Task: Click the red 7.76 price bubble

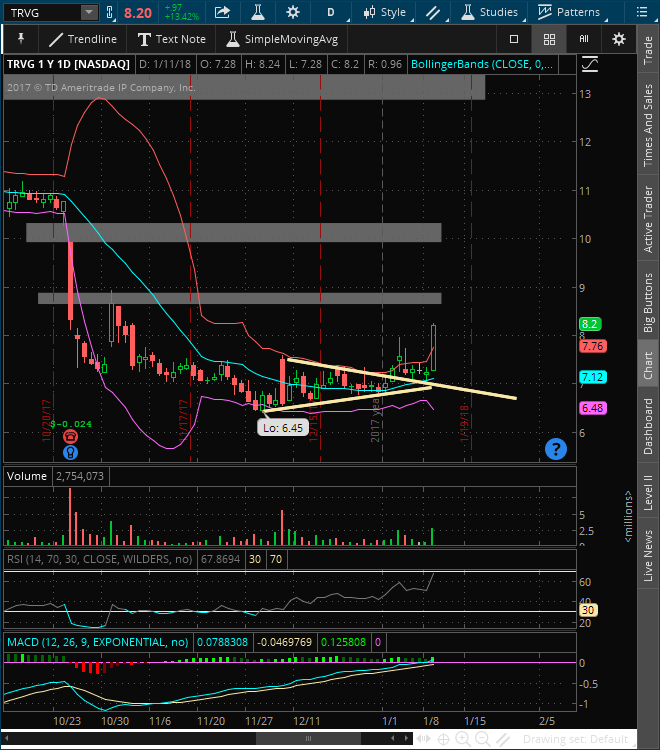Action: (593, 346)
